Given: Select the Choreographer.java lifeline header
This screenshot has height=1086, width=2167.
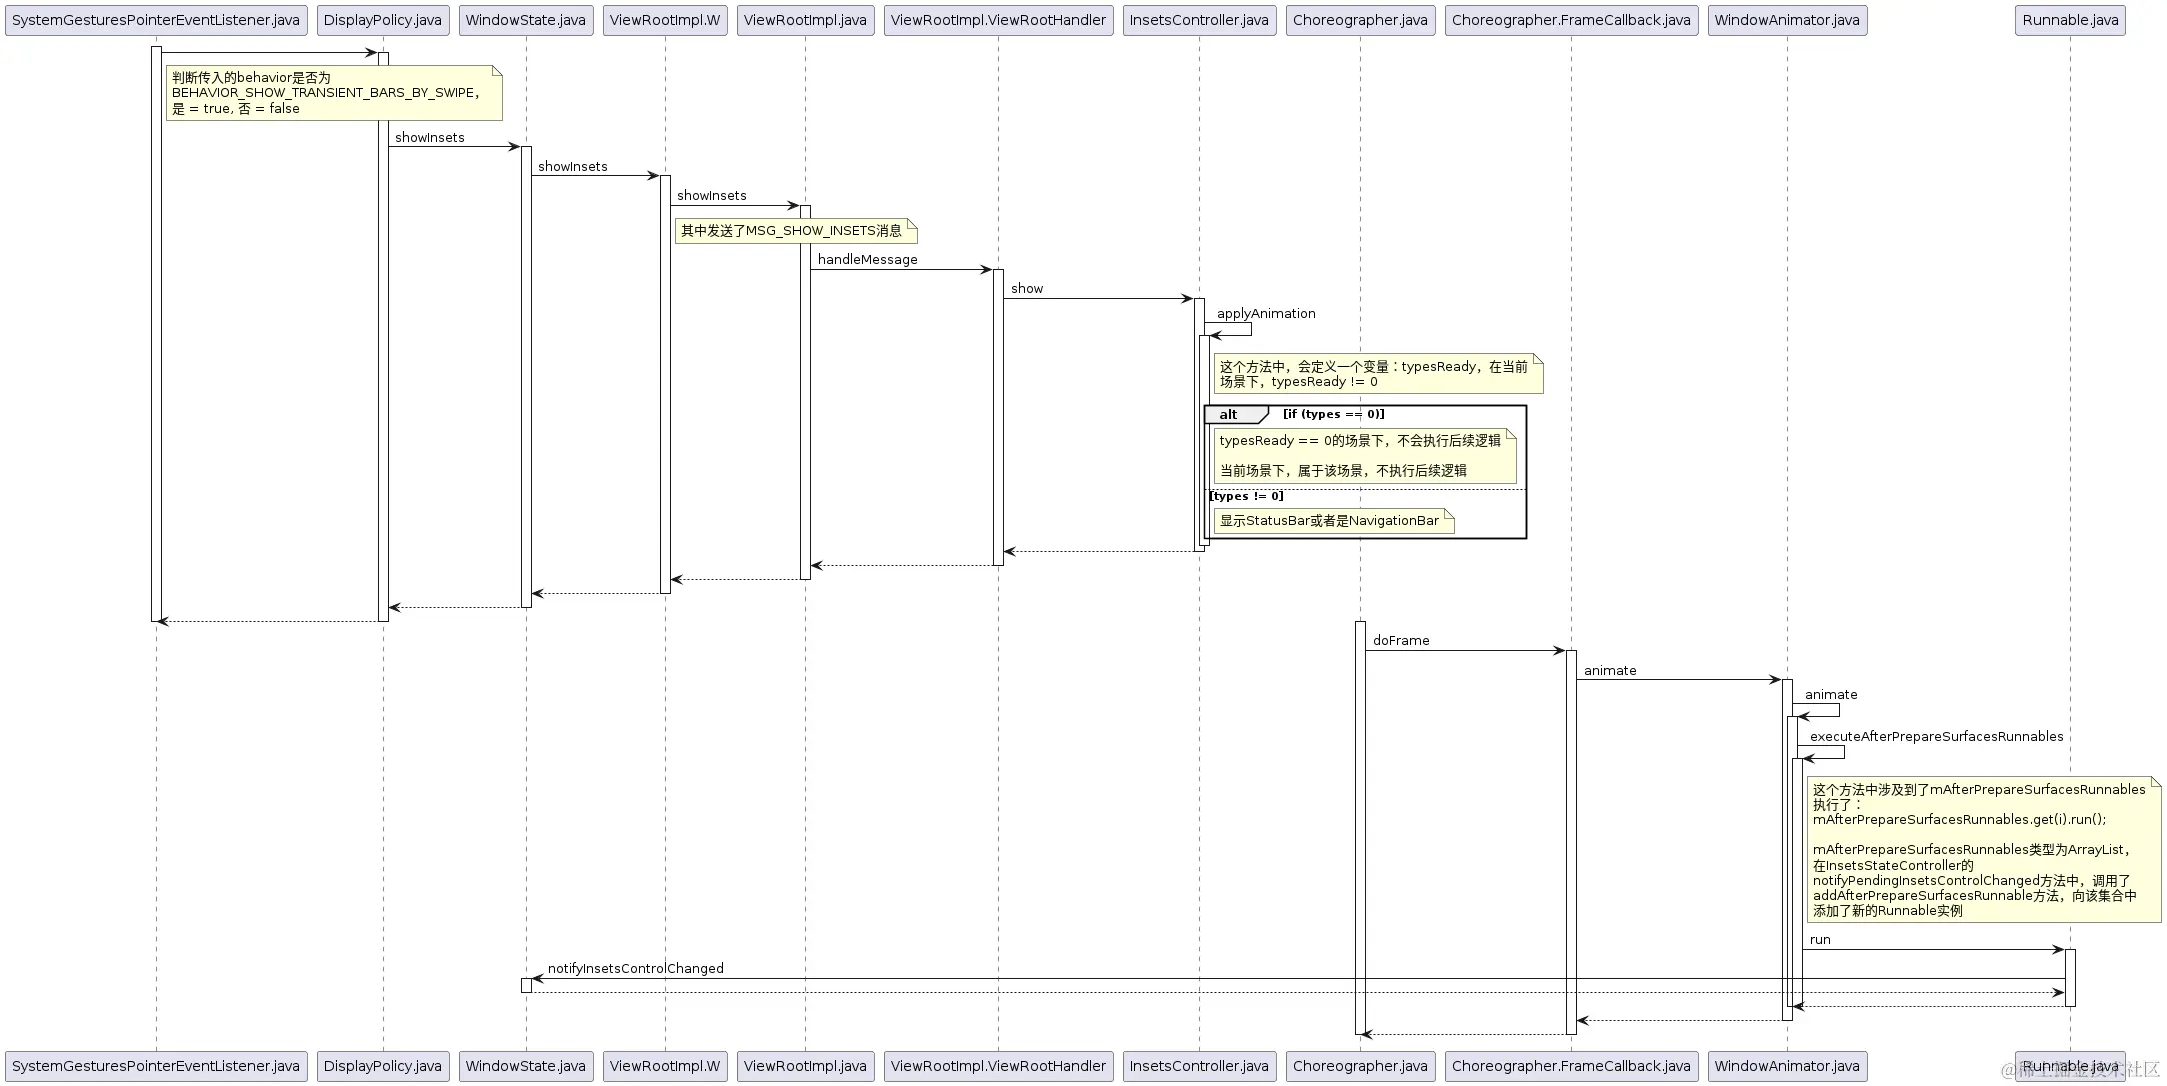Looking at the screenshot, I should point(1360,19).
